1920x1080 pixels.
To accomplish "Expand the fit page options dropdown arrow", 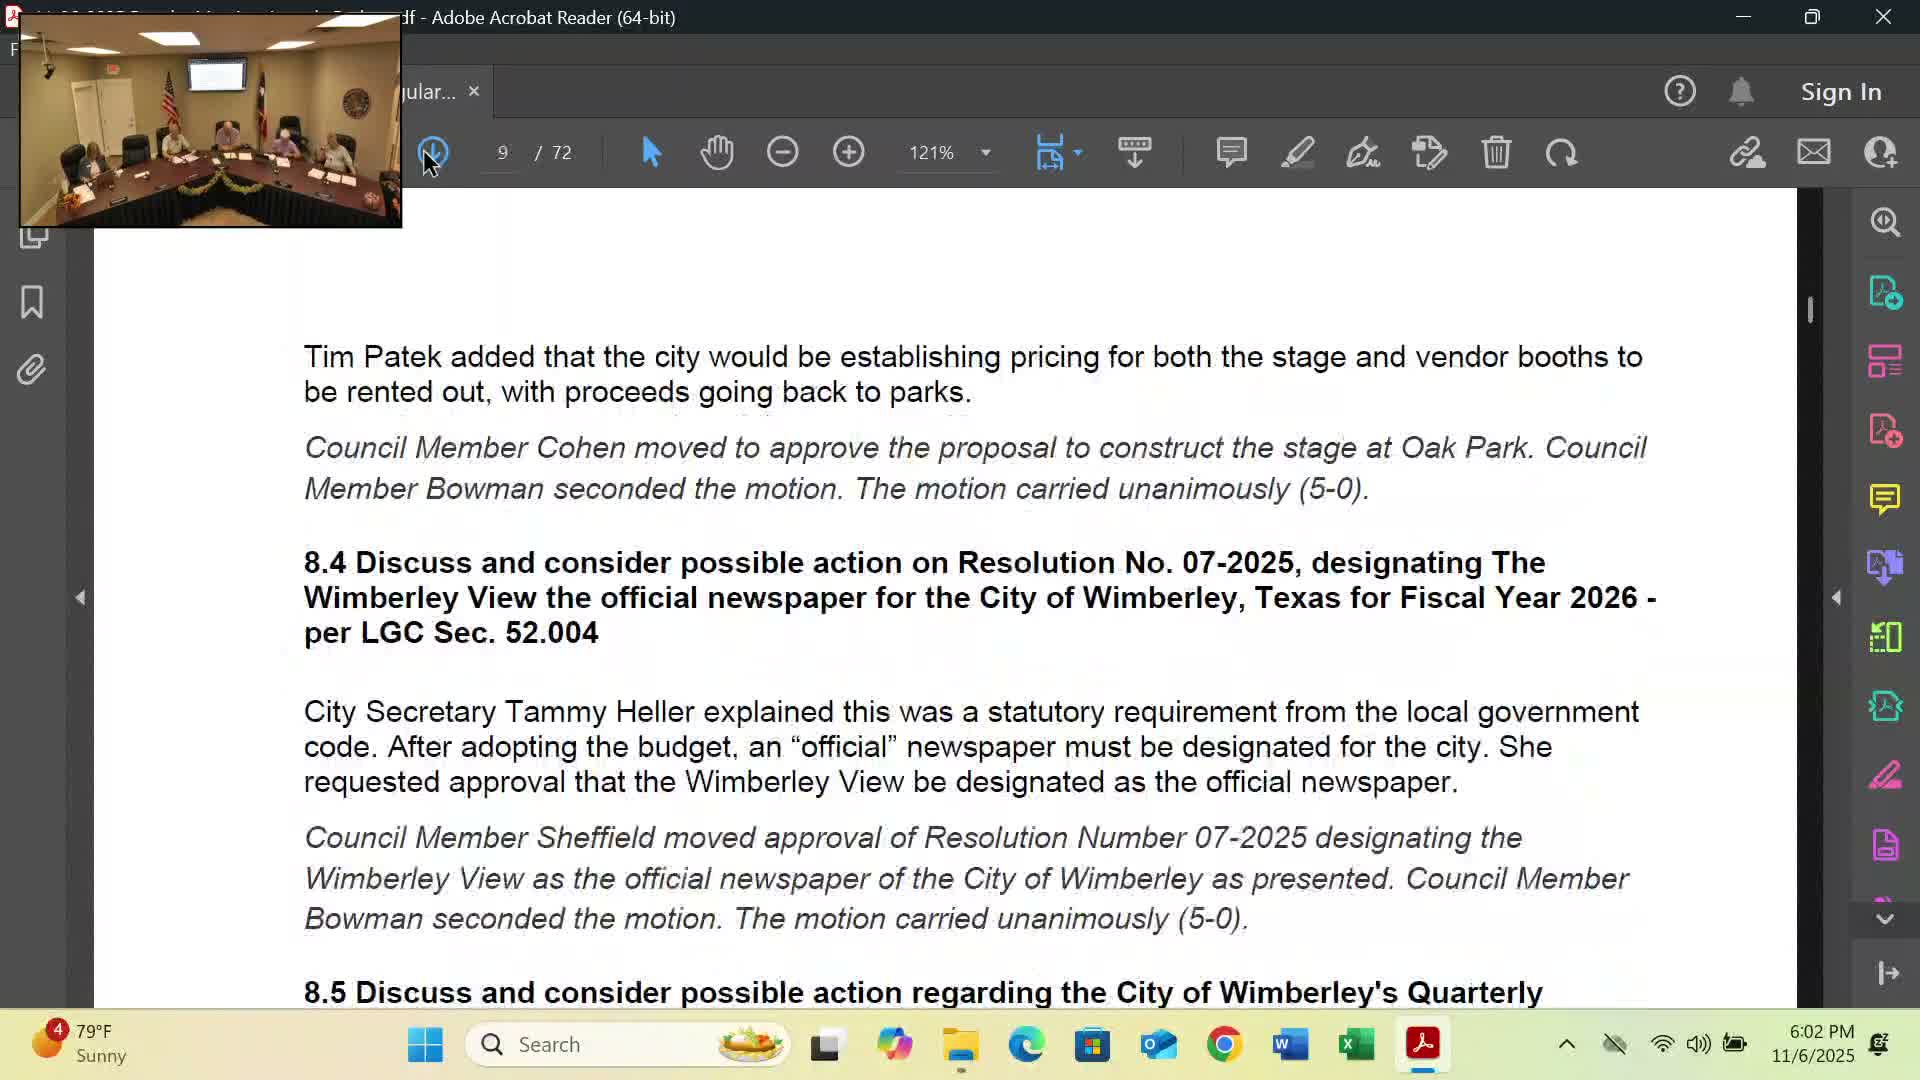I will pos(1078,152).
